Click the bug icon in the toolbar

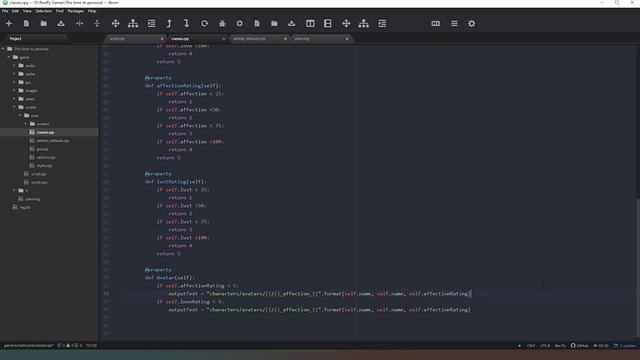click(222, 24)
